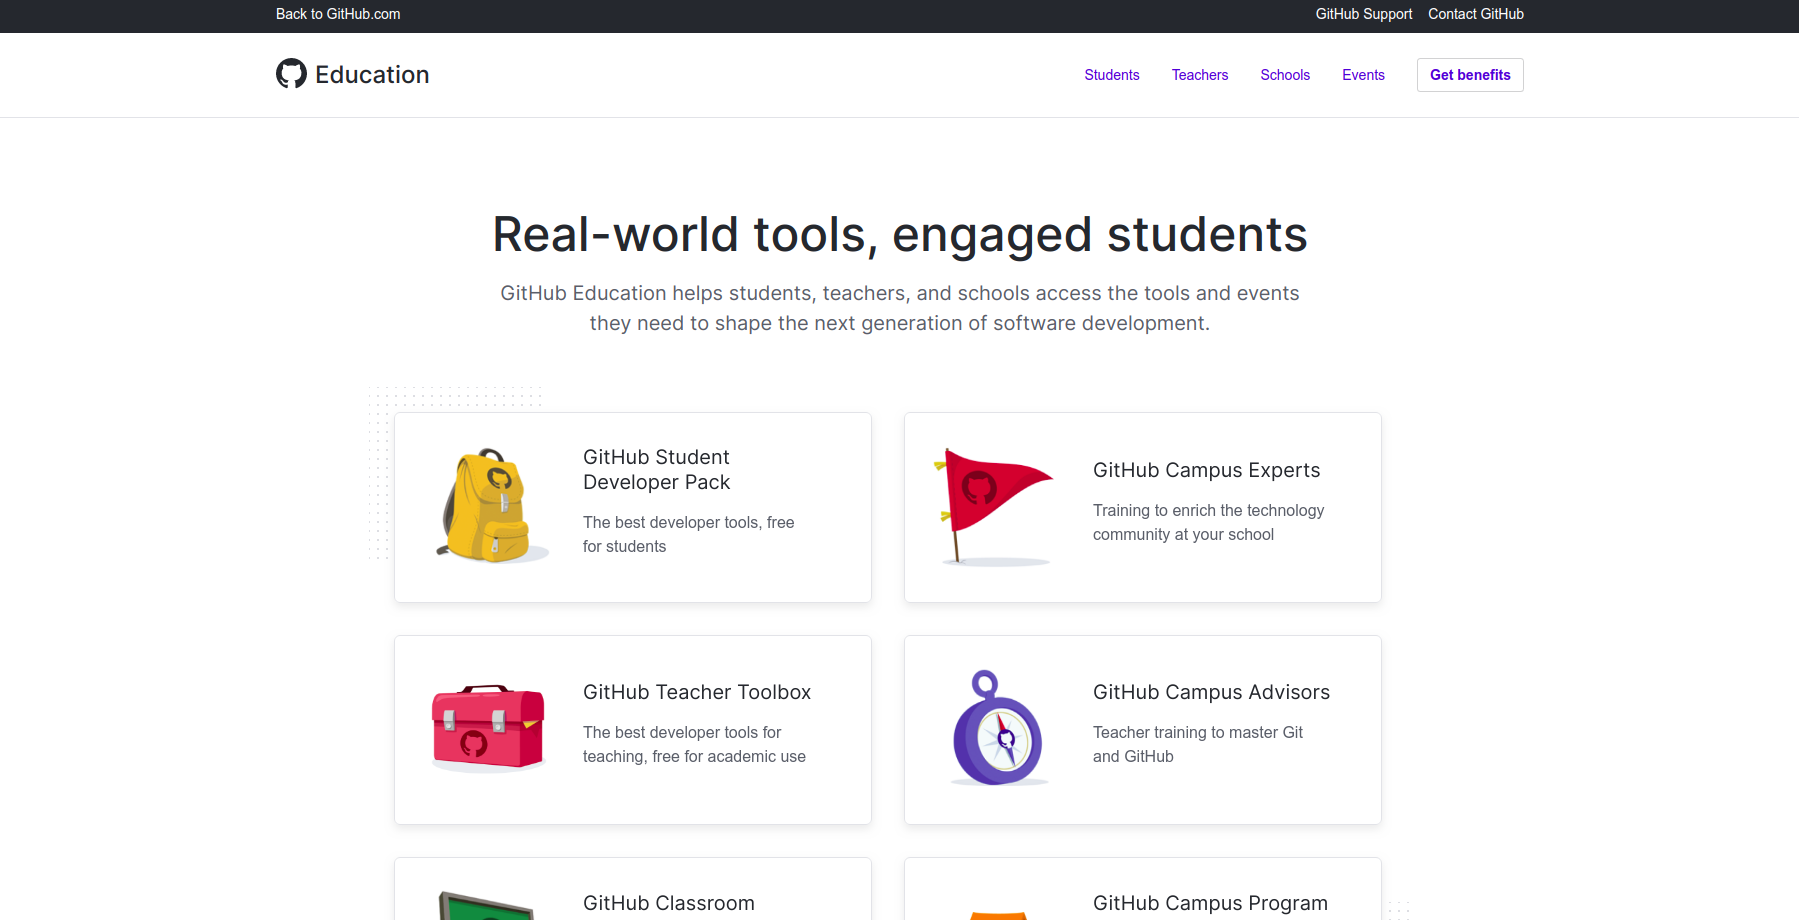Click the GitHub octocat logo in the header
This screenshot has height=920, width=1799.
[290, 73]
